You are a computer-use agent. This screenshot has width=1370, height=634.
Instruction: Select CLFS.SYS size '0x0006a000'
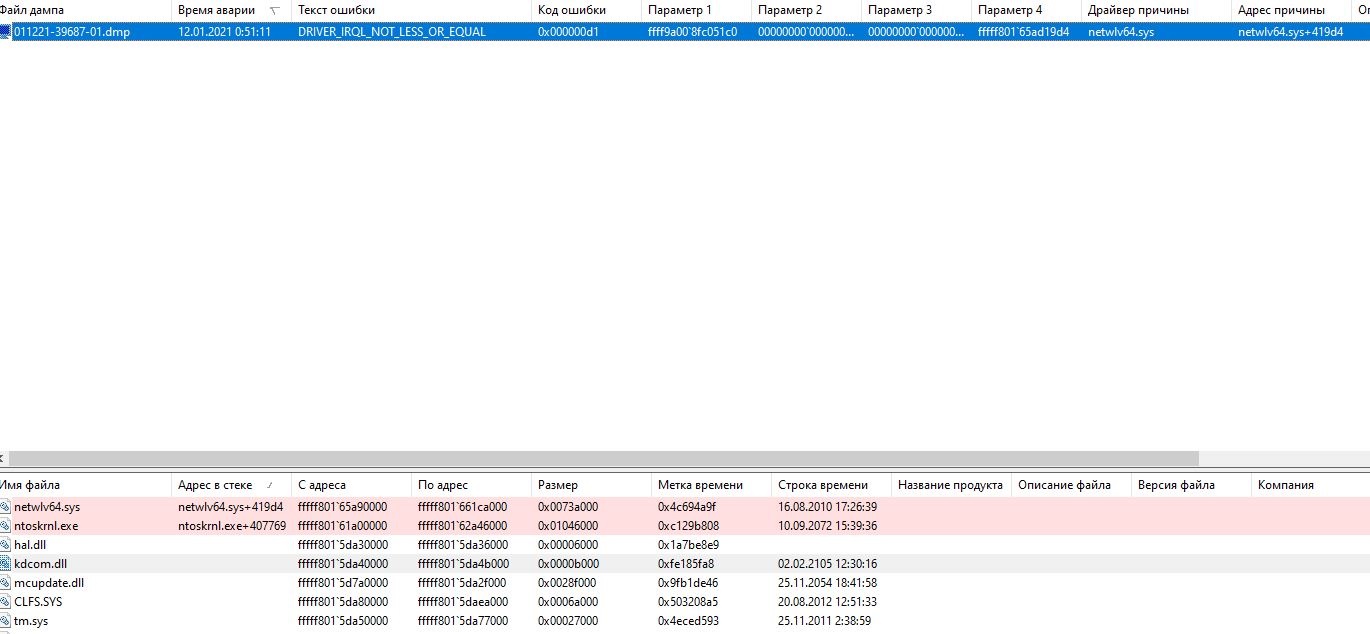point(568,602)
